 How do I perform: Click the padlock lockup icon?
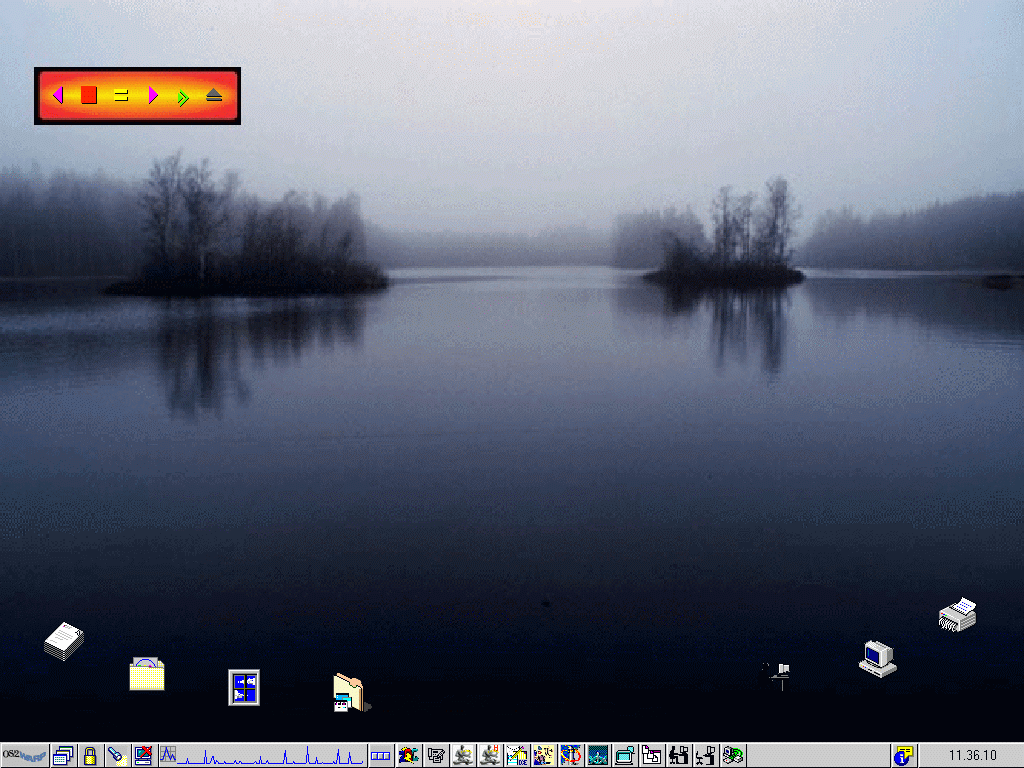[90, 756]
